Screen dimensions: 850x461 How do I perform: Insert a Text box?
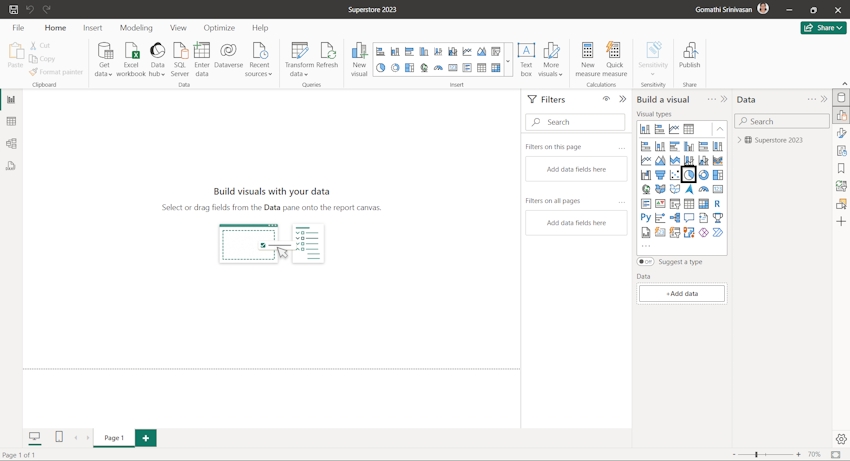point(526,52)
